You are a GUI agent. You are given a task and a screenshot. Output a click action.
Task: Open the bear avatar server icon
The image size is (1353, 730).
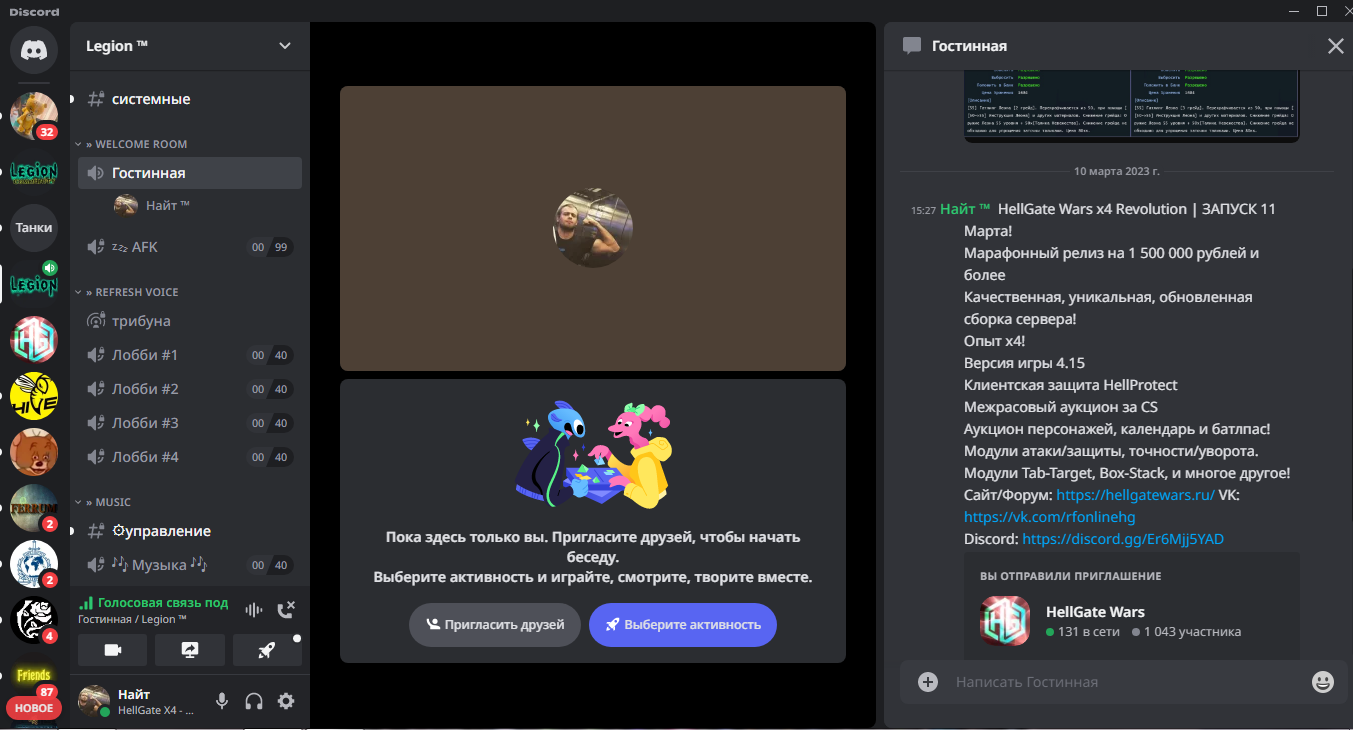click(34, 452)
